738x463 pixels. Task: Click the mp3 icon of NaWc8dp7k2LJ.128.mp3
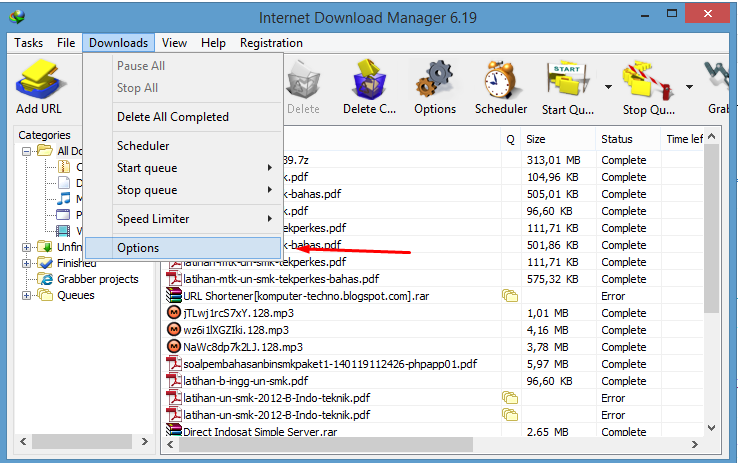(x=174, y=346)
